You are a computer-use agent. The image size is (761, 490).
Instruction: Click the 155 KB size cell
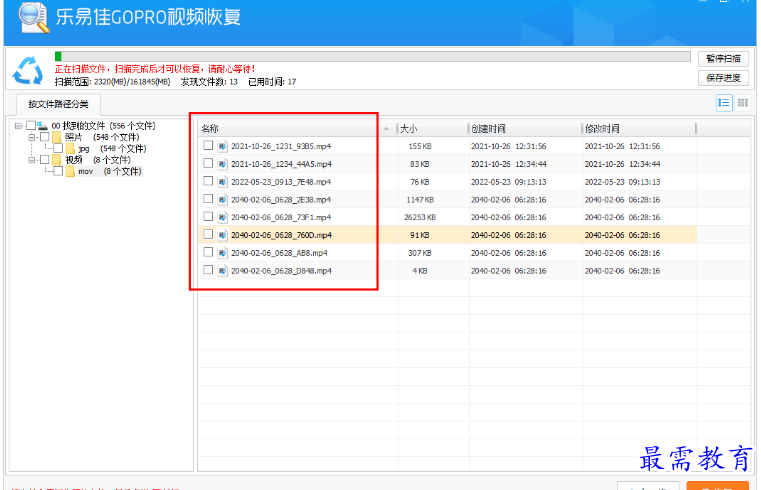click(420, 146)
